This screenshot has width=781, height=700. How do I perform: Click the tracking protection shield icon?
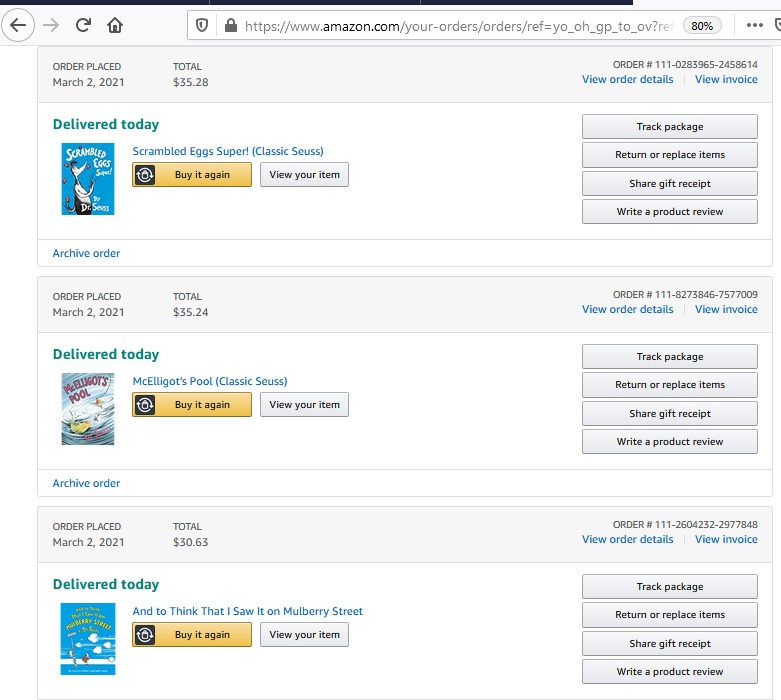202,25
